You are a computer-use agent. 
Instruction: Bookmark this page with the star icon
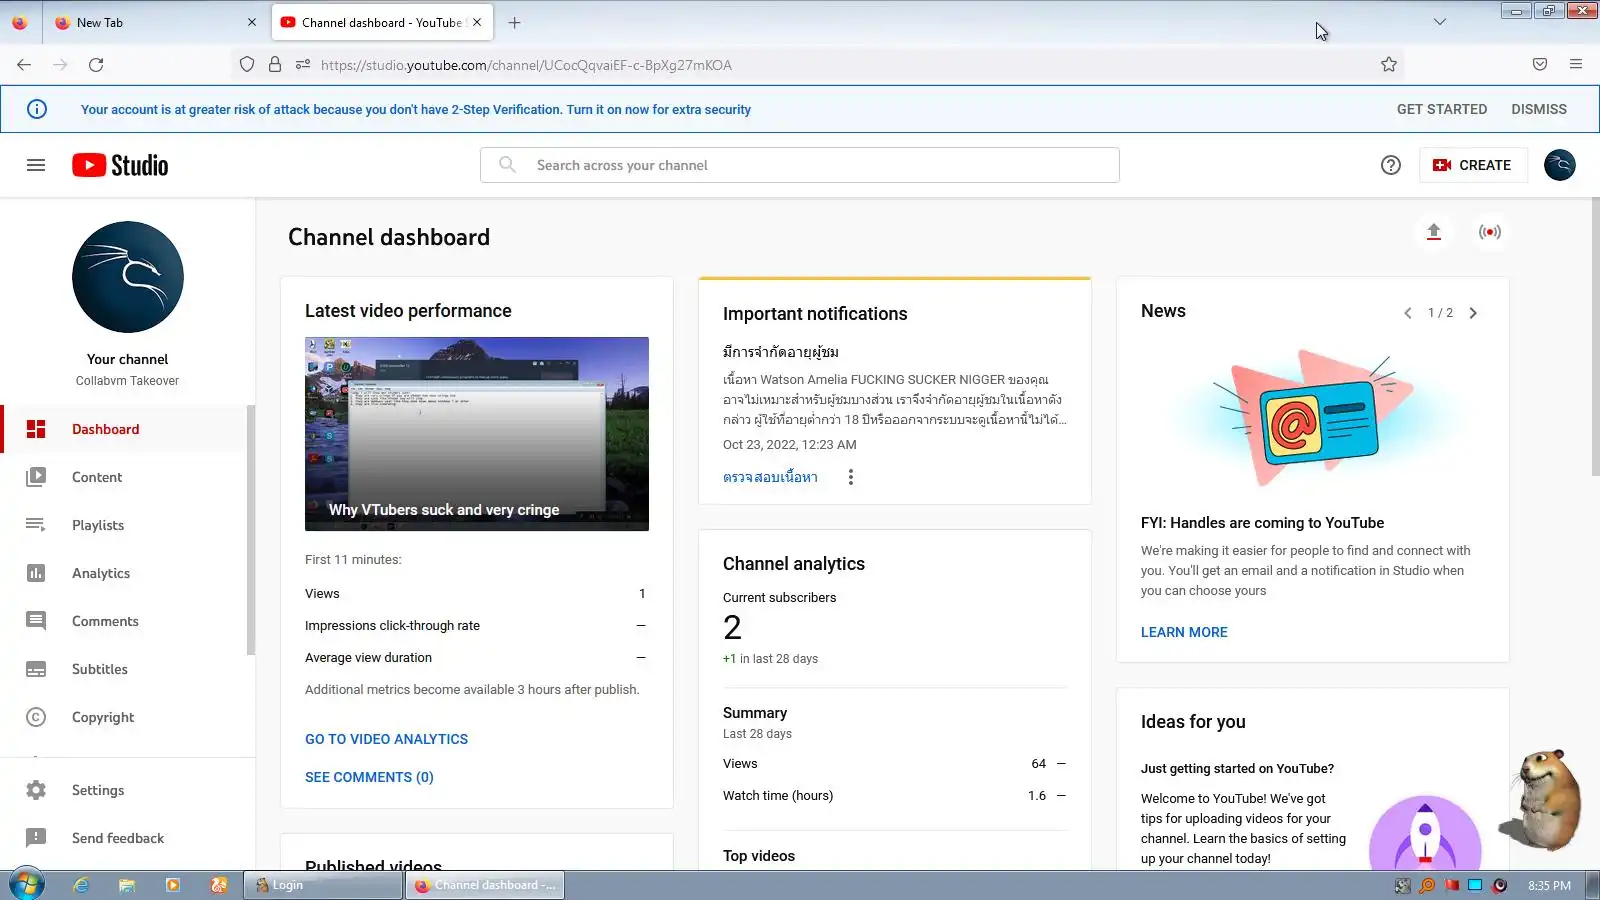(1389, 65)
